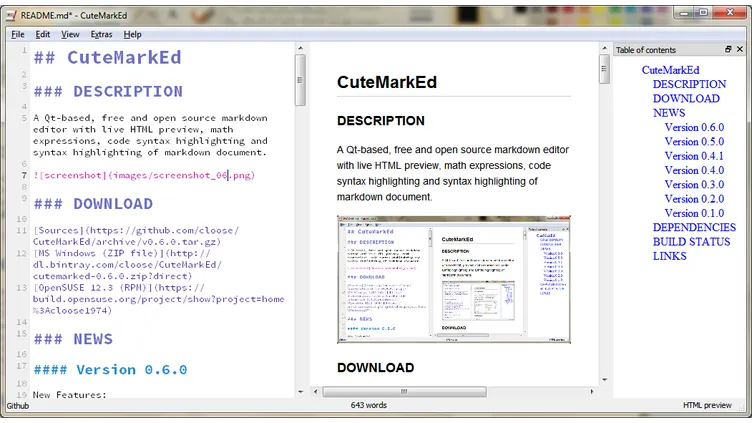The height and width of the screenshot is (423, 752).
Task: Click the screenshot image markdown line
Action: 144,176
